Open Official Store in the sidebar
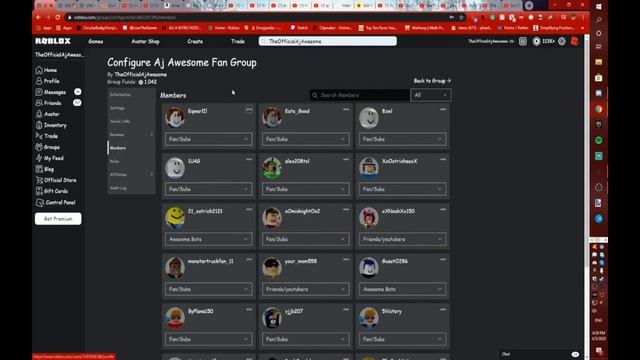640x360 pixels. pyautogui.click(x=56, y=180)
